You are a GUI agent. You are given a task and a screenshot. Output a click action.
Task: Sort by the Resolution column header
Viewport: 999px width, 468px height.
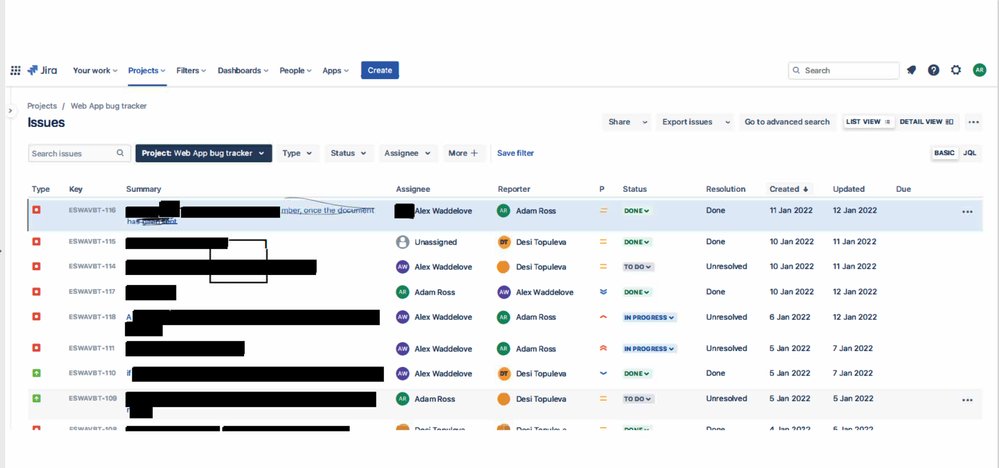(726, 189)
